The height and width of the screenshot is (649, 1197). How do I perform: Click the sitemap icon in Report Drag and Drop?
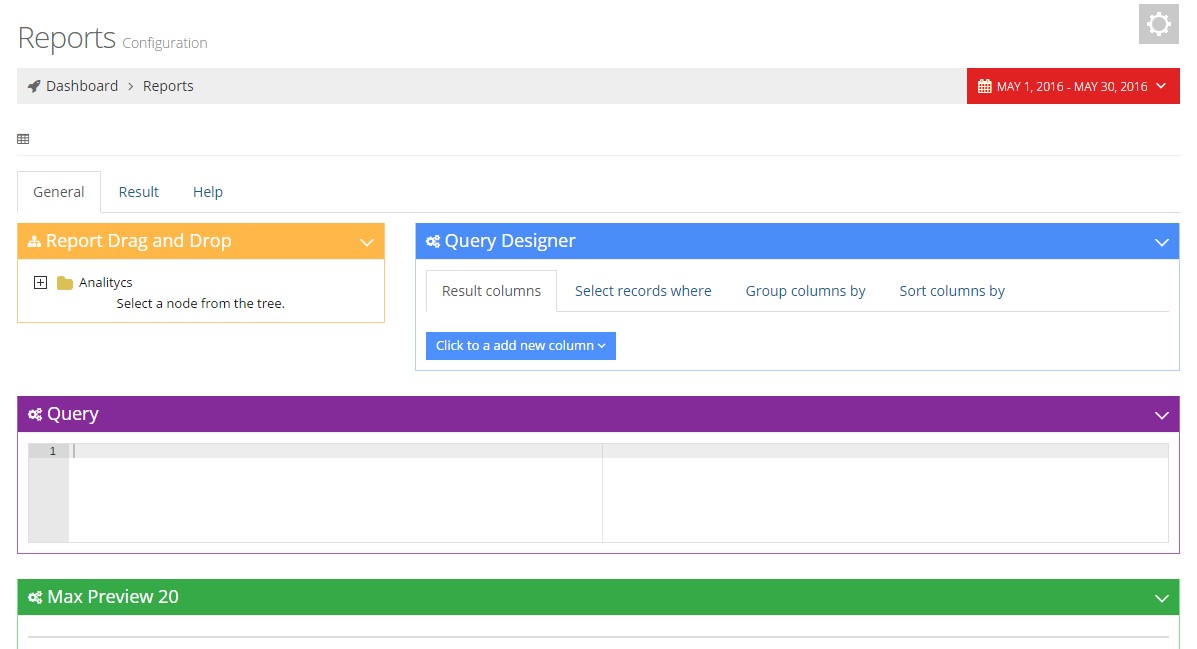[x=33, y=242]
